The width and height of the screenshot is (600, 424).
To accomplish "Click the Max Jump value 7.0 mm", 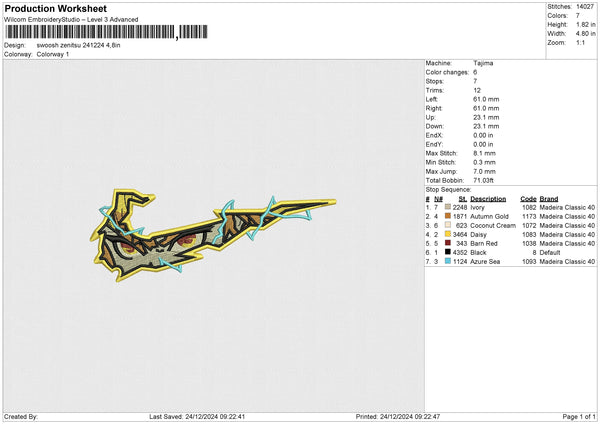I will (484, 171).
